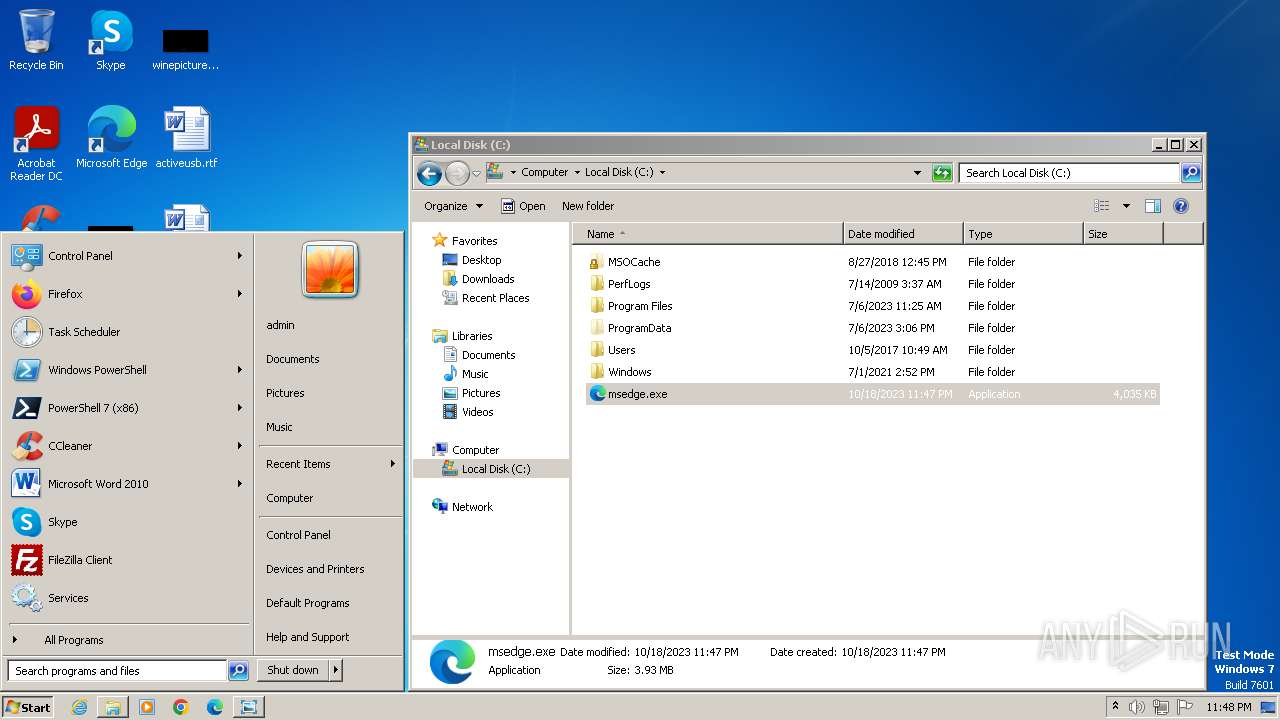Open address bar history dropdown
The height and width of the screenshot is (720, 1280).
[917, 173]
